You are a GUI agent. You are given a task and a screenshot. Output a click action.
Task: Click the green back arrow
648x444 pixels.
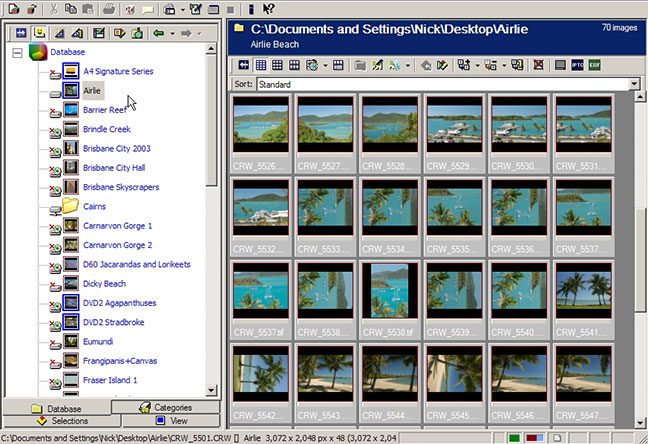[x=159, y=33]
